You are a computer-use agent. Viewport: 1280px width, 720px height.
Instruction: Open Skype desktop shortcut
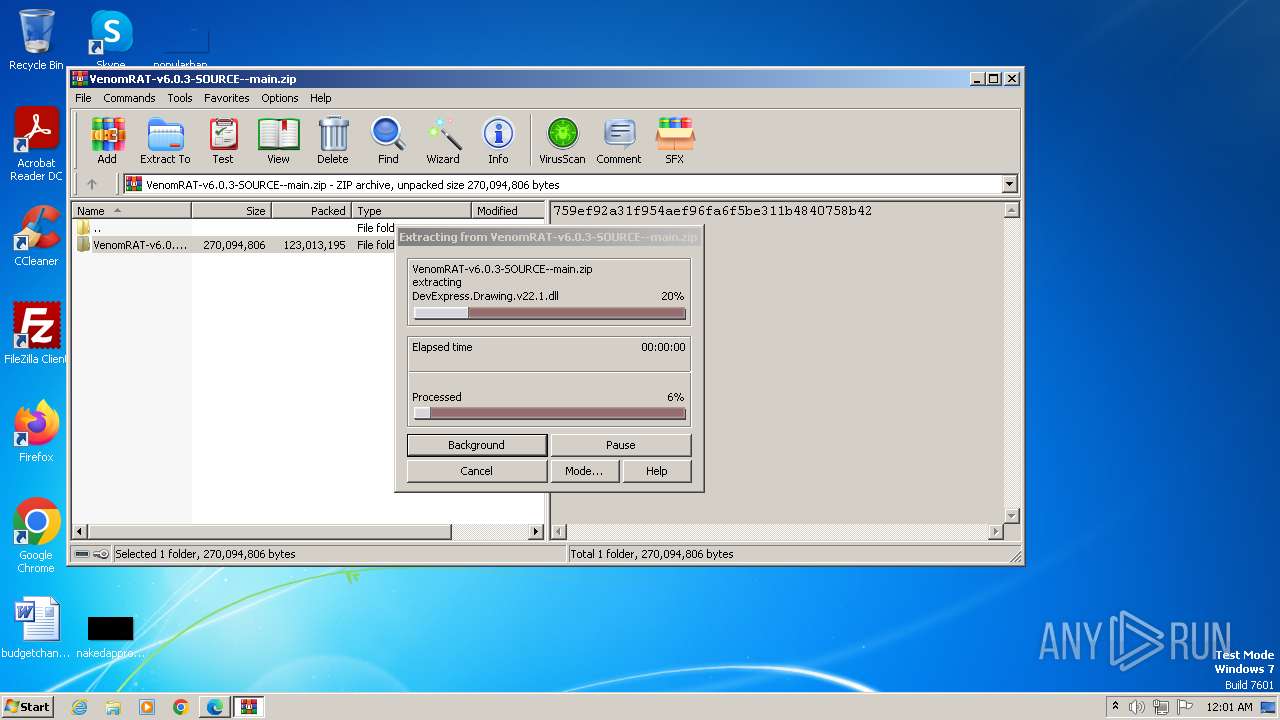coord(111,38)
